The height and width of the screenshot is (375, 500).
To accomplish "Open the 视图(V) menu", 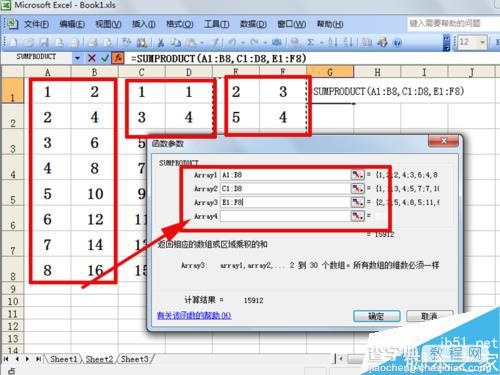I will (108, 24).
